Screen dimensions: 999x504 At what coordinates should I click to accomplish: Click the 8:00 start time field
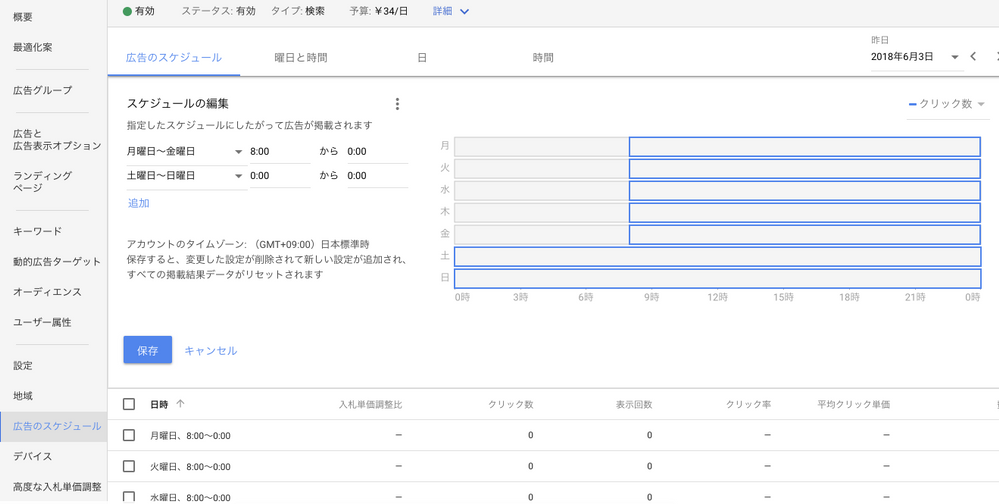(x=280, y=152)
